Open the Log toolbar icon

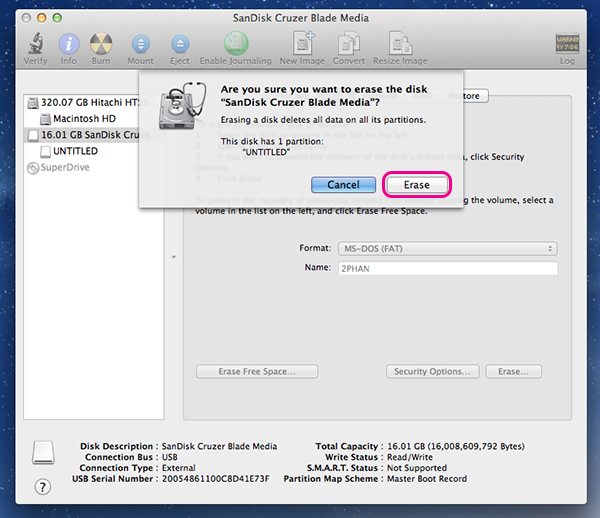[567, 43]
